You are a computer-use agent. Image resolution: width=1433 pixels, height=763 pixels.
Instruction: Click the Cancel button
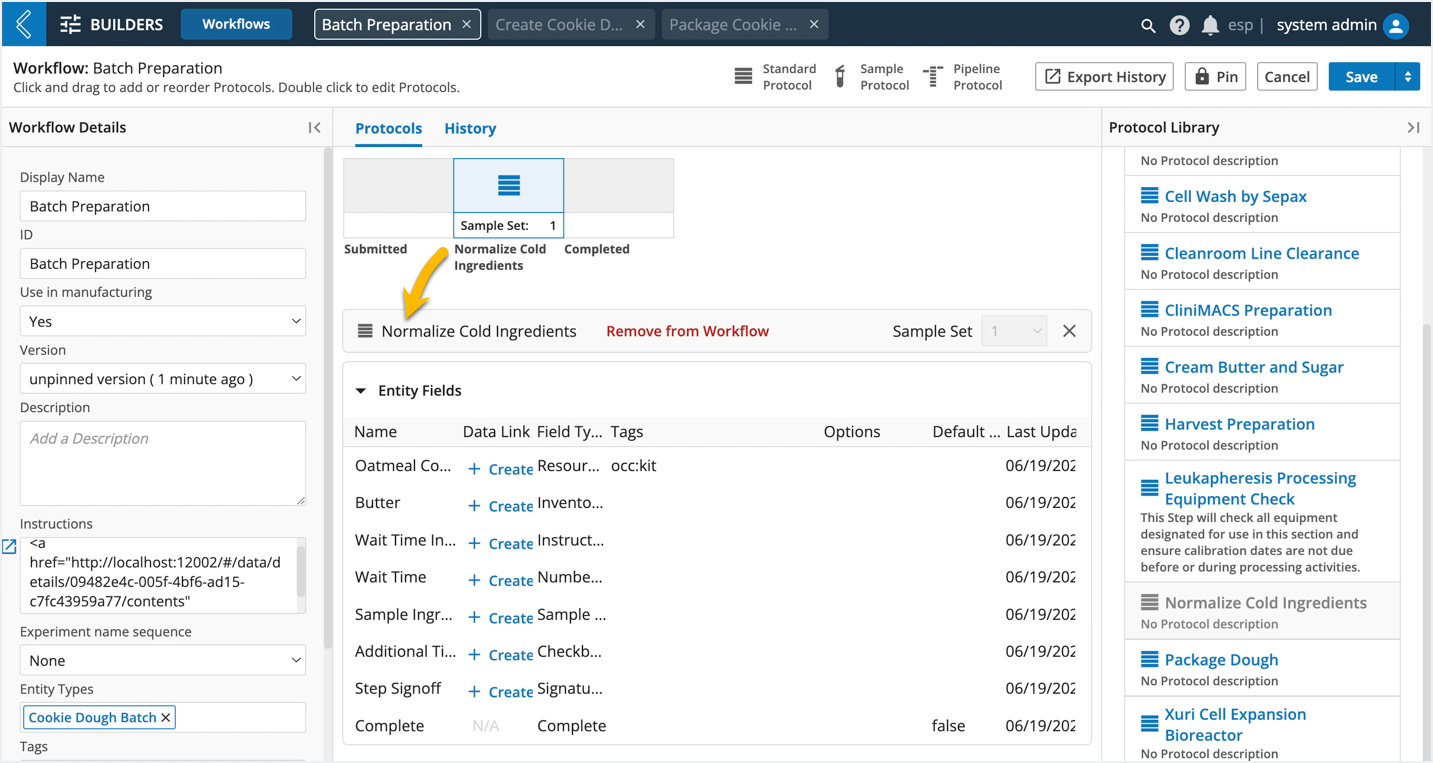pos(1287,77)
